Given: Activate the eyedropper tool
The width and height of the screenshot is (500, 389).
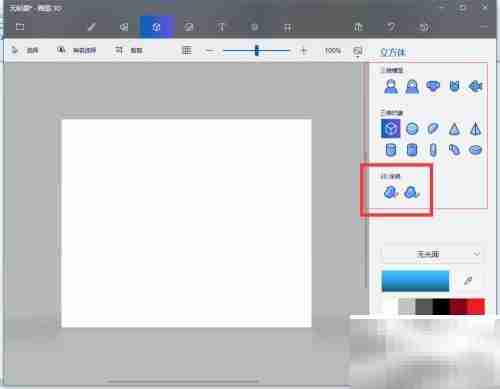Looking at the screenshot, I should point(468,281).
